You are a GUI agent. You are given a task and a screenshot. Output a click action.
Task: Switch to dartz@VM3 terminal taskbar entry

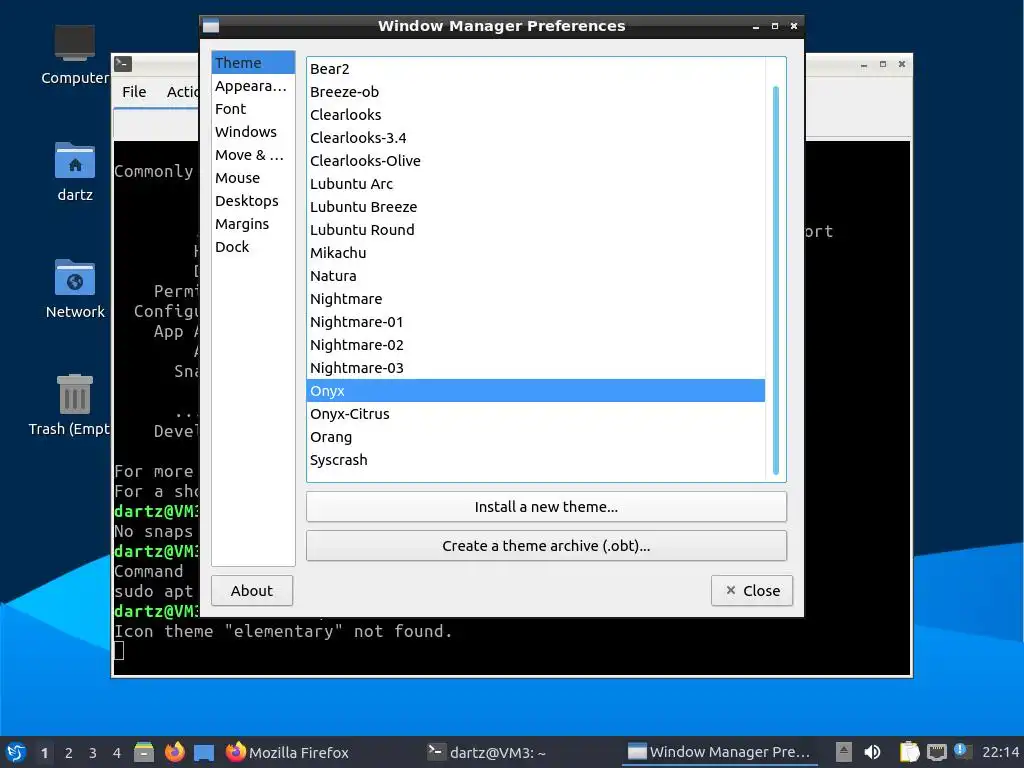(487, 752)
